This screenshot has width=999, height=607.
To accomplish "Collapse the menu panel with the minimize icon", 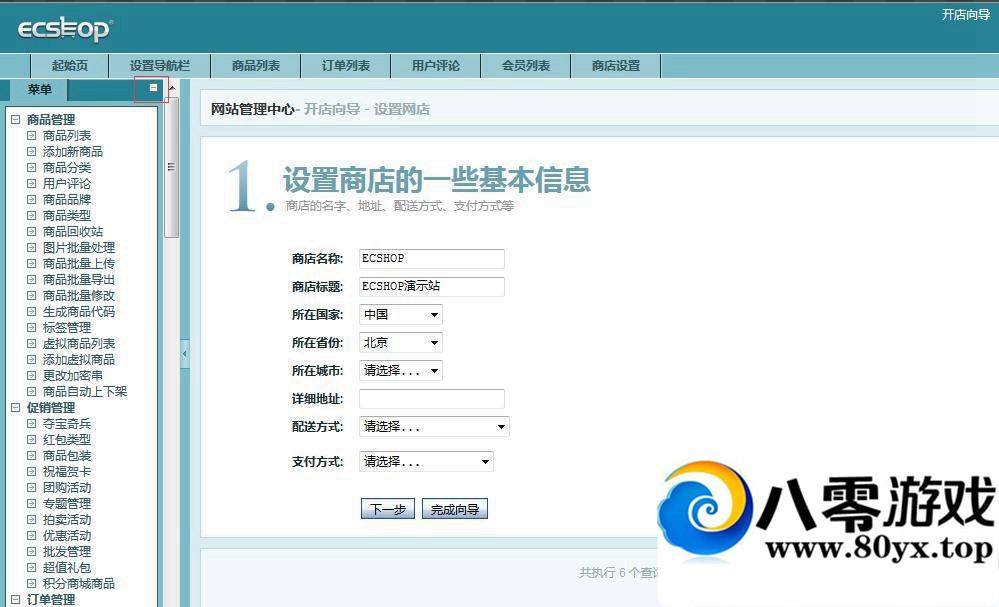I will click(x=153, y=88).
